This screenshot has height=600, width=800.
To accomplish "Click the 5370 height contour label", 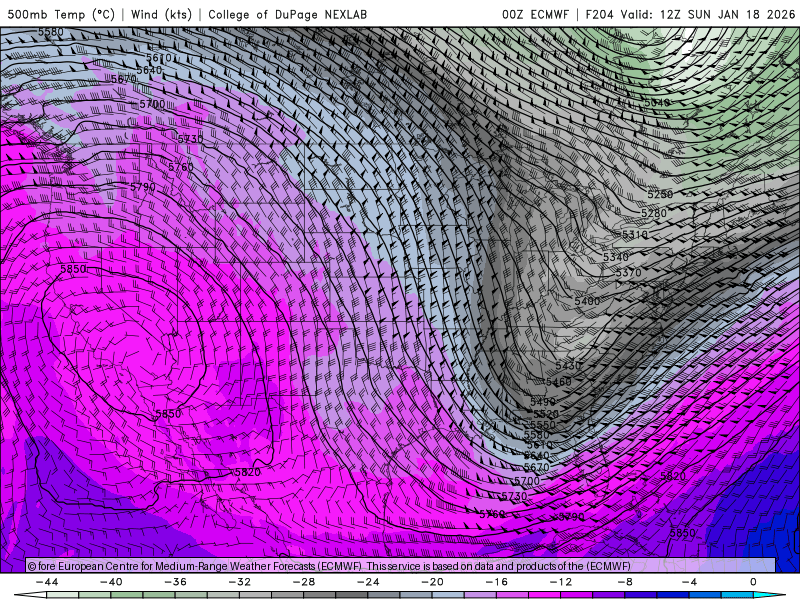I will (x=628, y=273).
